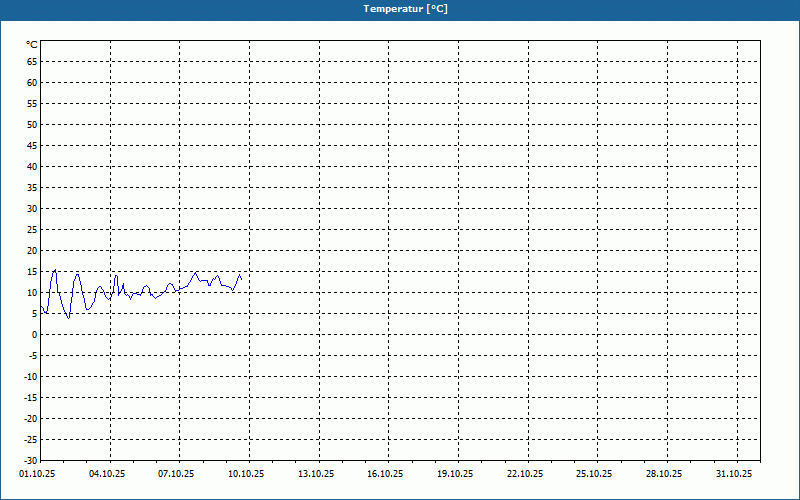Select the 65 value on temperature axis

coord(32,62)
